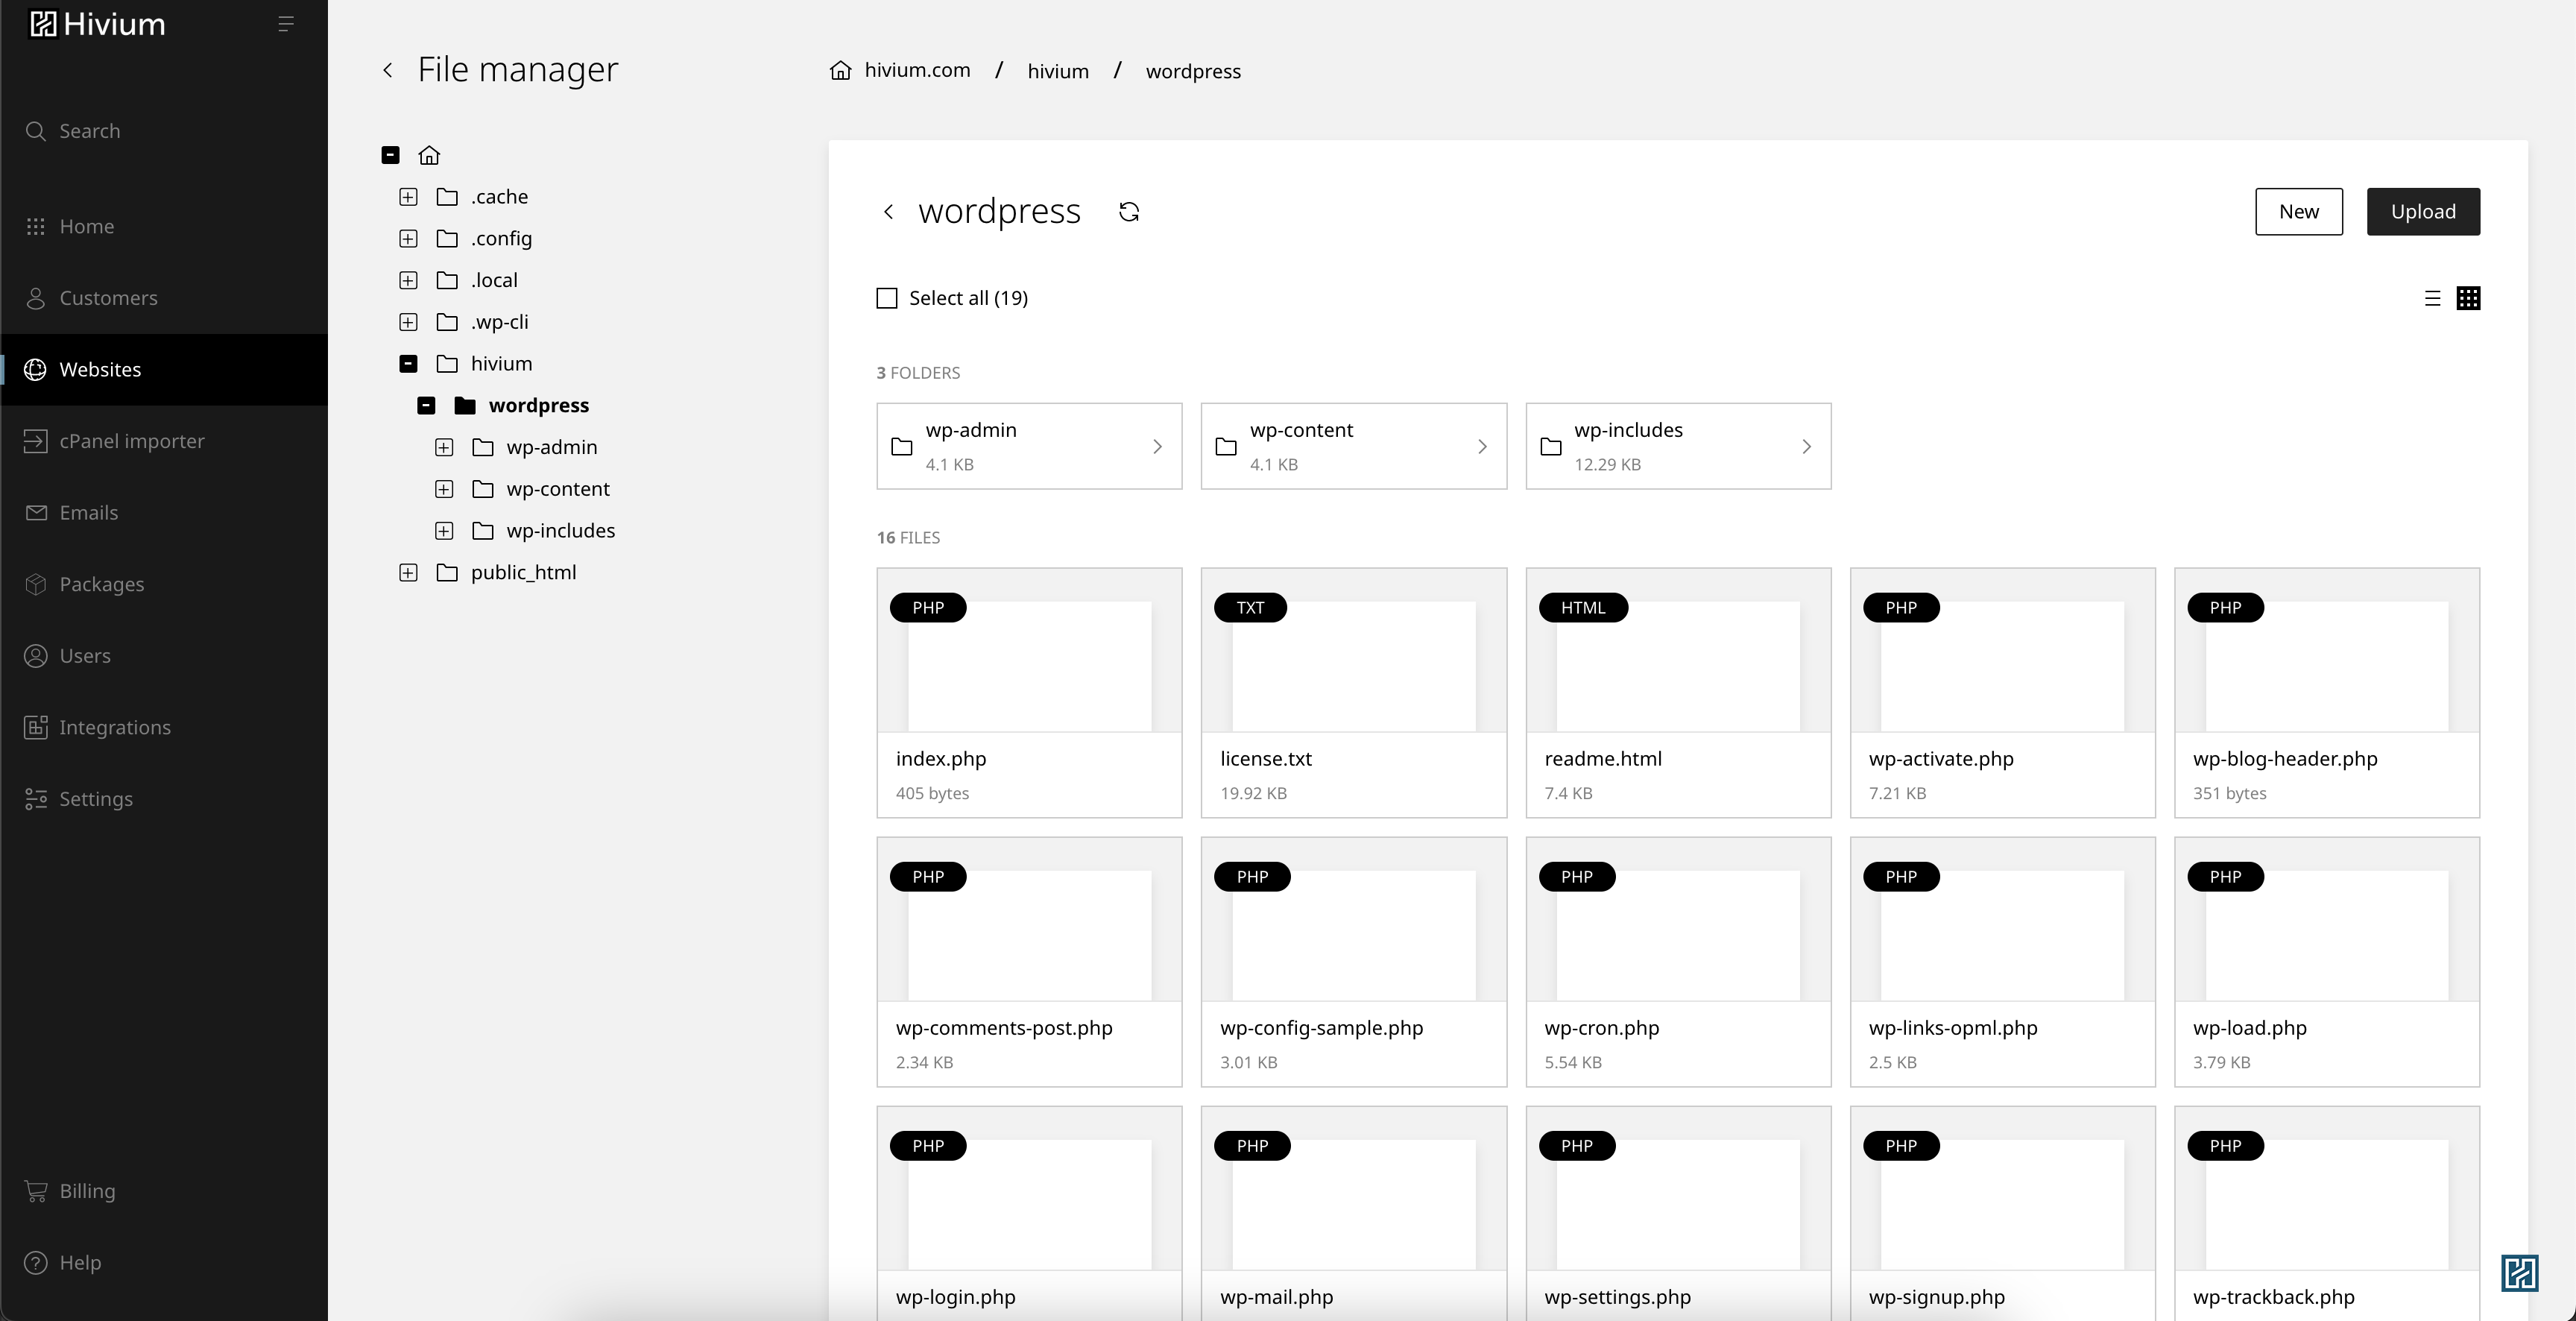Click the Home grid icon in sidebar
2576x1321 pixels.
click(36, 227)
